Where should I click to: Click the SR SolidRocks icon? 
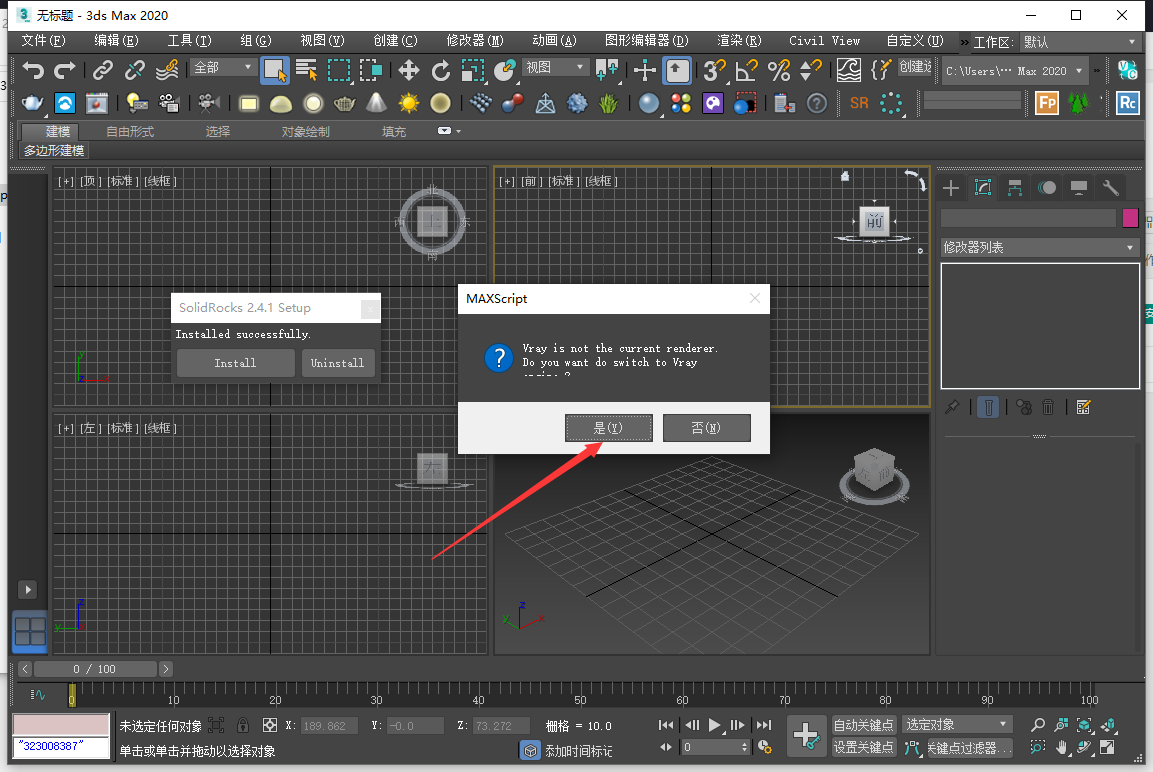pyautogui.click(x=859, y=103)
